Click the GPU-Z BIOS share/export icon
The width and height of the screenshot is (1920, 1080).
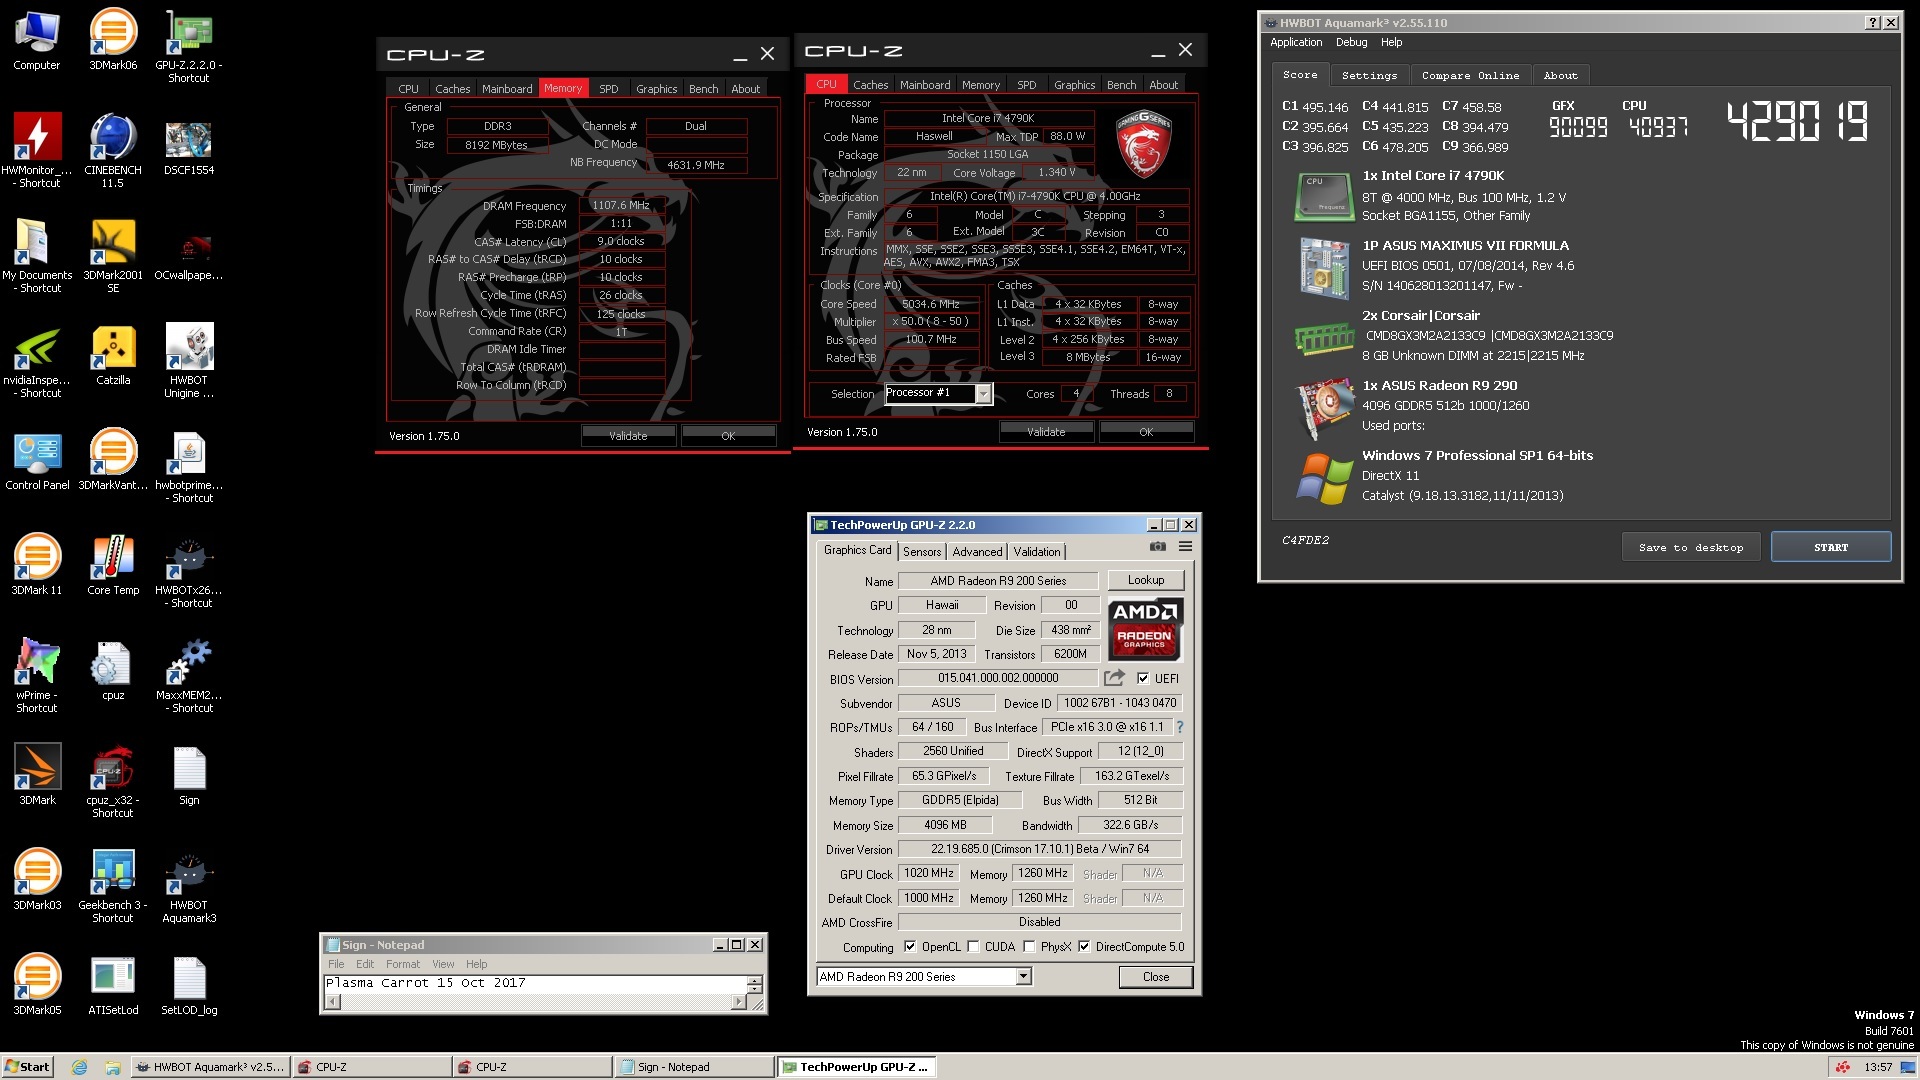(x=1114, y=677)
